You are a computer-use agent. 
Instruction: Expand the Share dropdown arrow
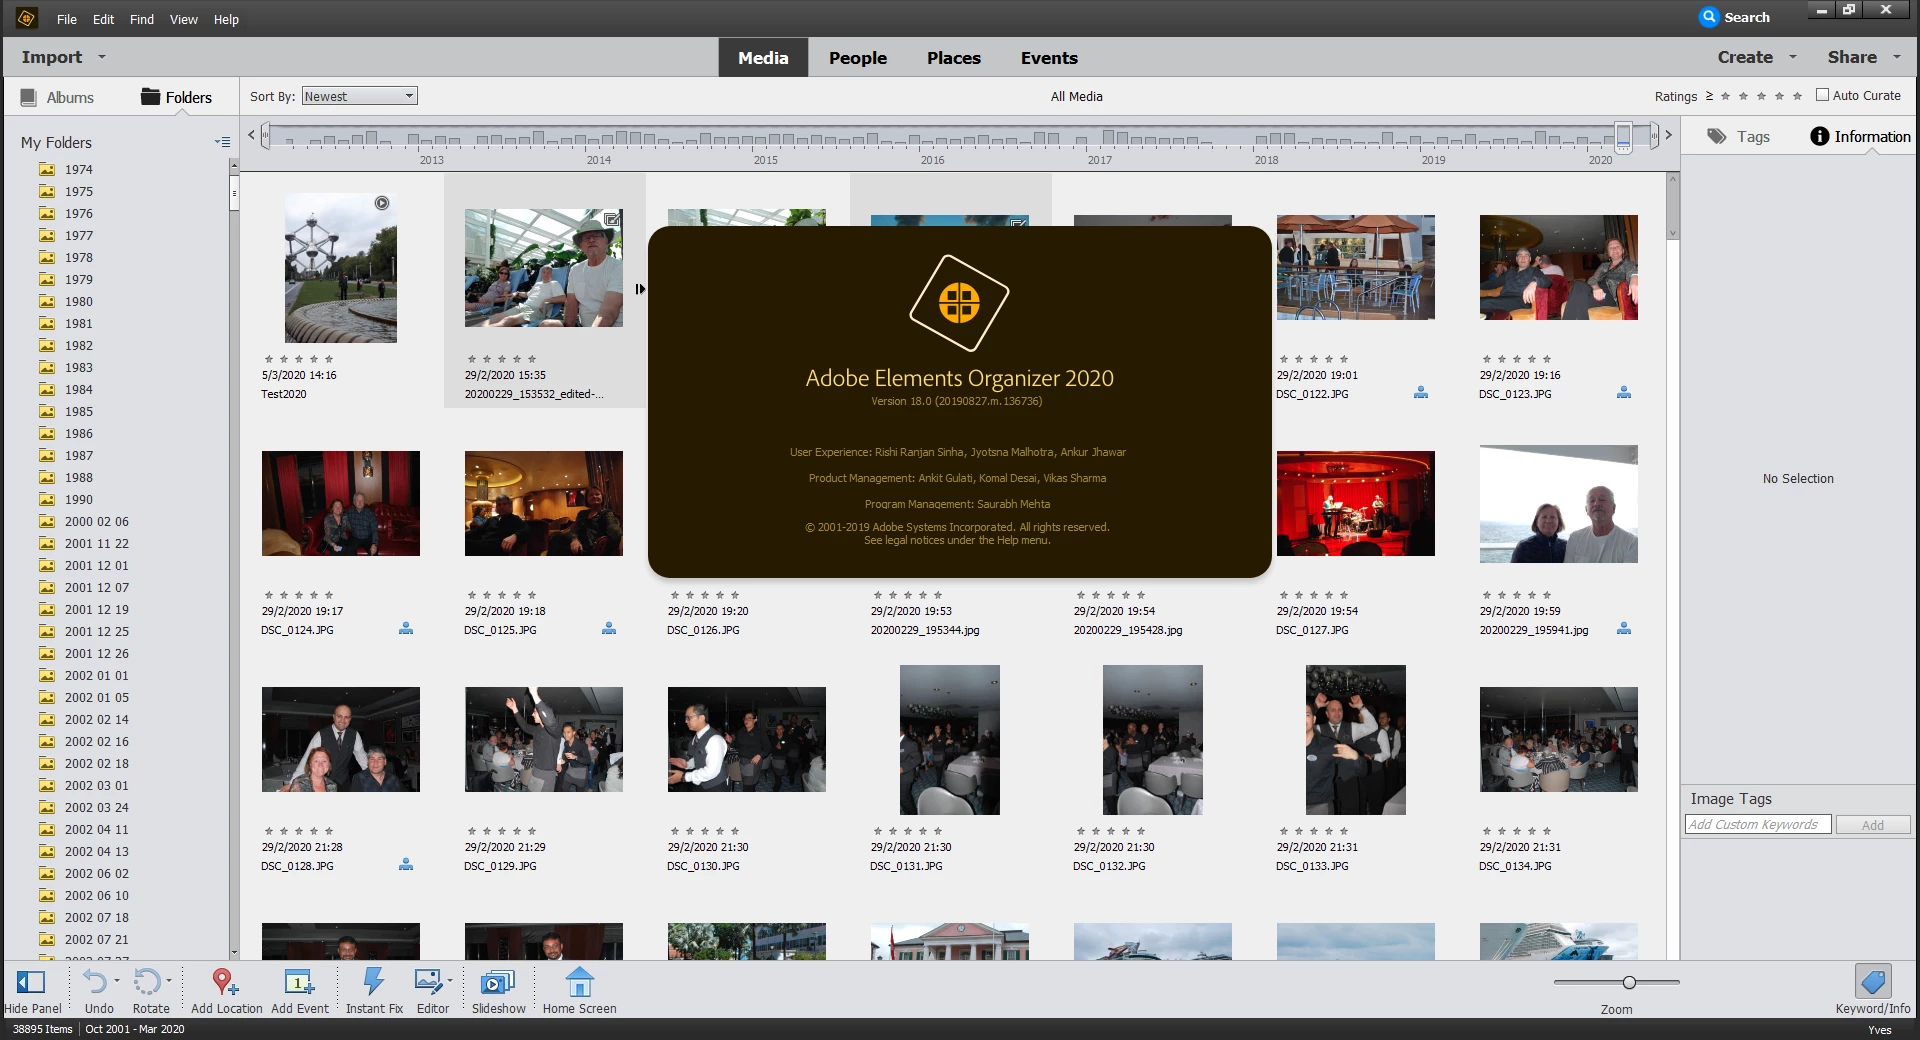1897,57
